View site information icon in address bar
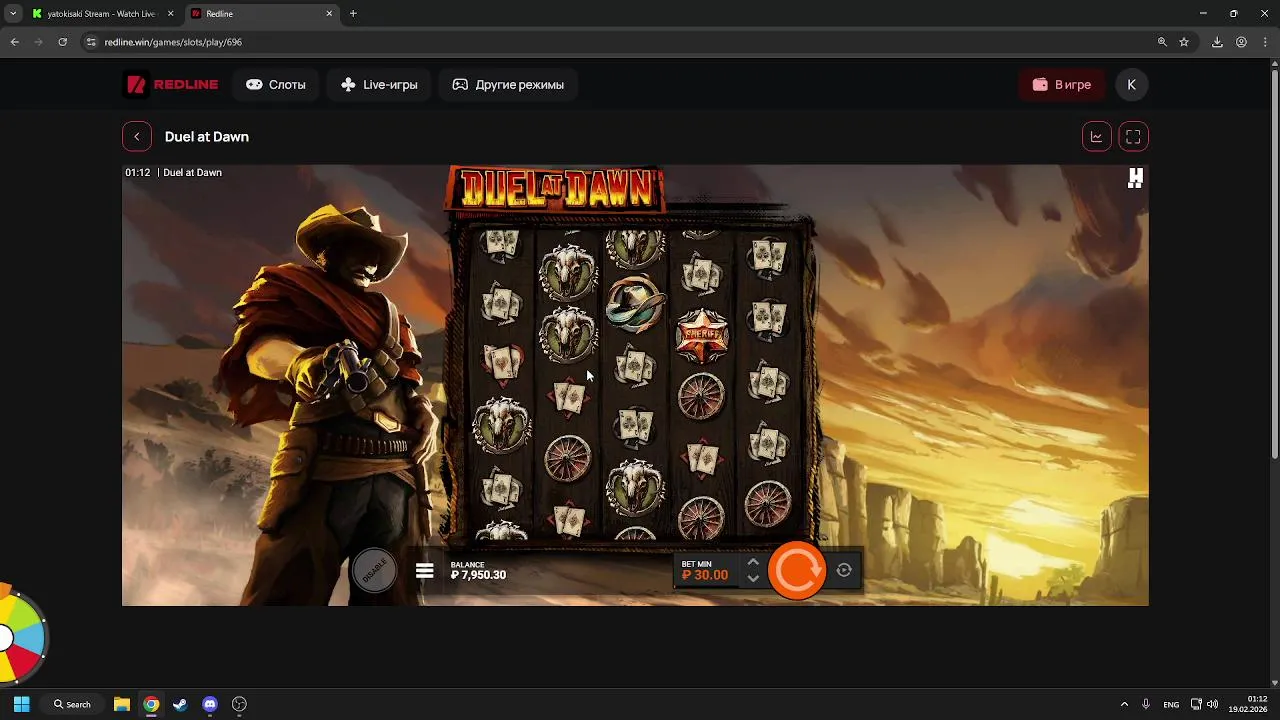The height and width of the screenshot is (720, 1280). [91, 42]
